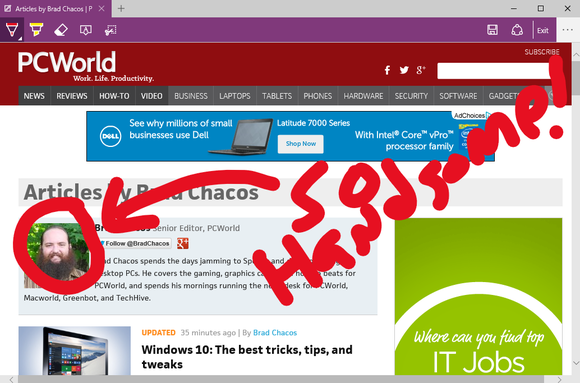Viewport: 580px width, 383px height.
Task: Click Shop Now in Dell ad
Action: 301,144
